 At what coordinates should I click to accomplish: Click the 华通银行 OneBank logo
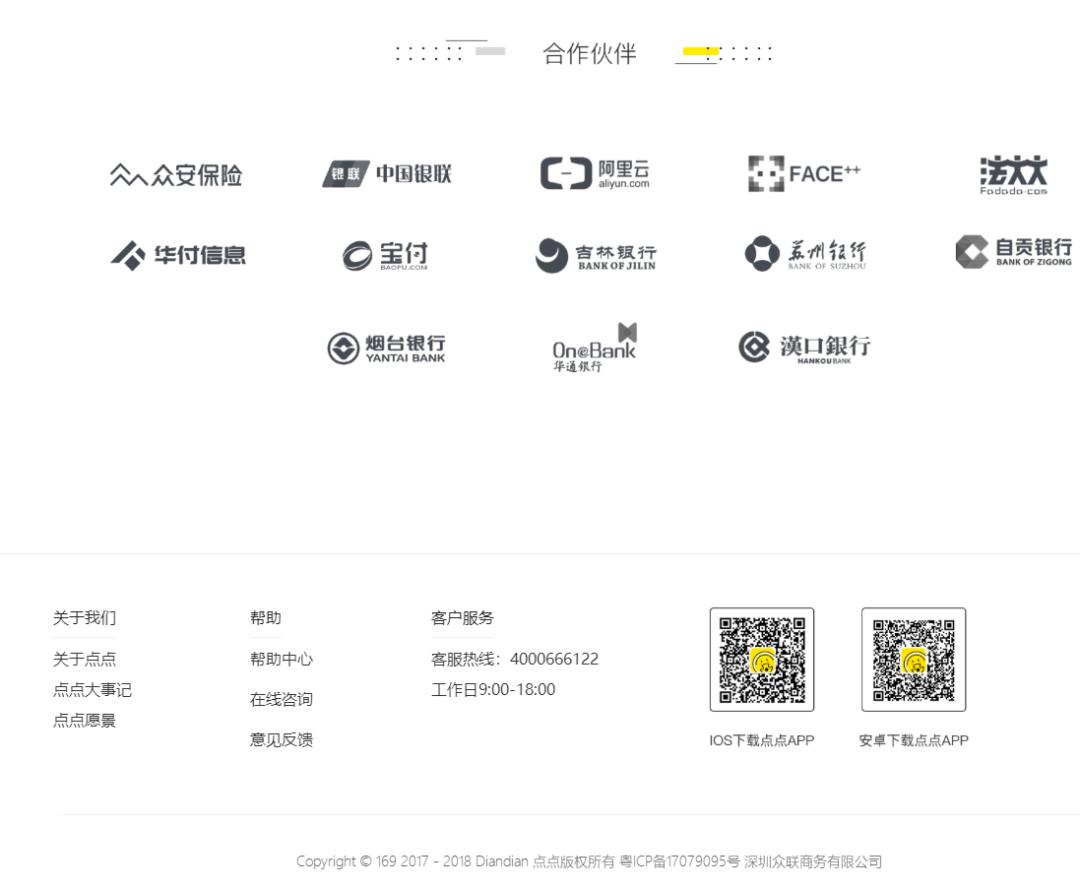click(x=597, y=347)
